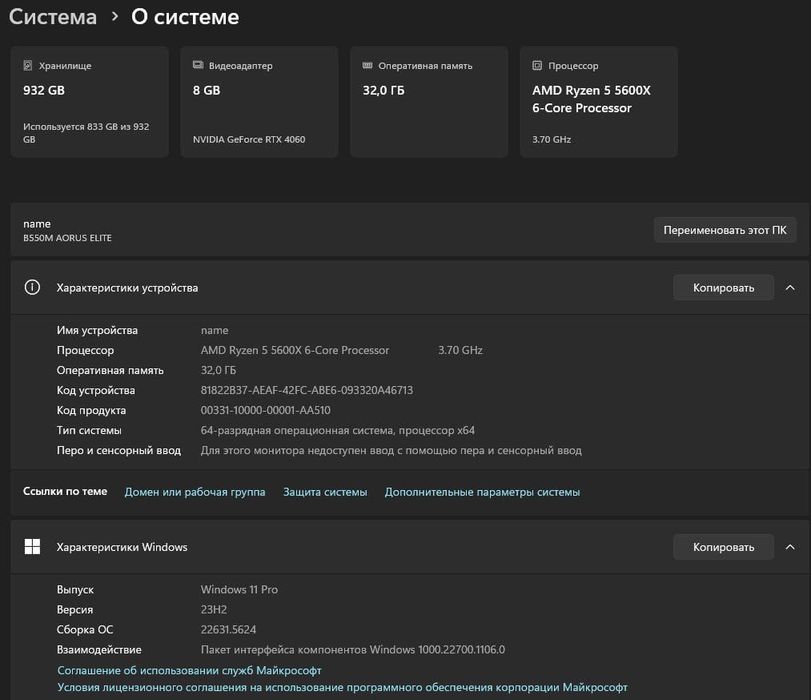Click the Процессор chip icon
The height and width of the screenshot is (700, 811).
[537, 65]
